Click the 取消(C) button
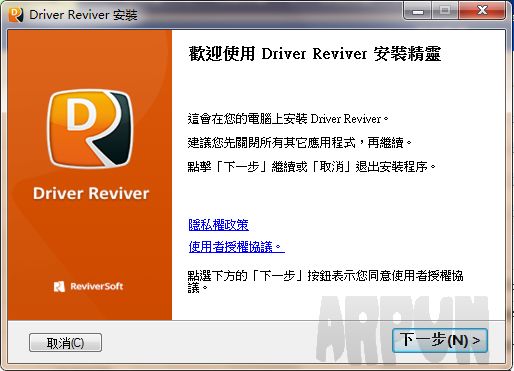Image resolution: width=514 pixels, height=371 pixels. tap(65, 342)
